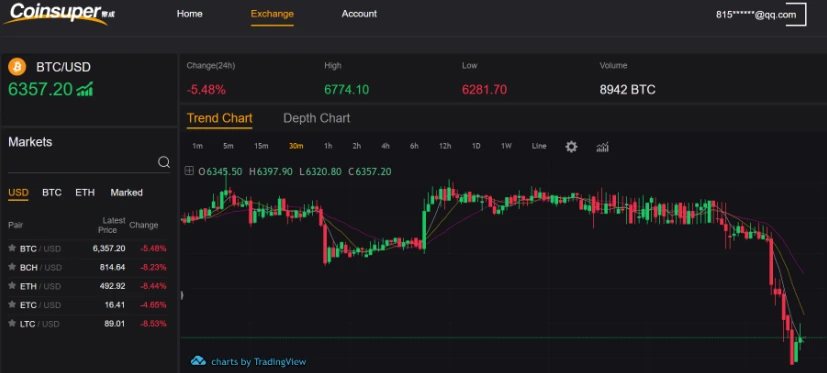The width and height of the screenshot is (827, 373).
Task: Go to the Account page
Action: tap(359, 14)
